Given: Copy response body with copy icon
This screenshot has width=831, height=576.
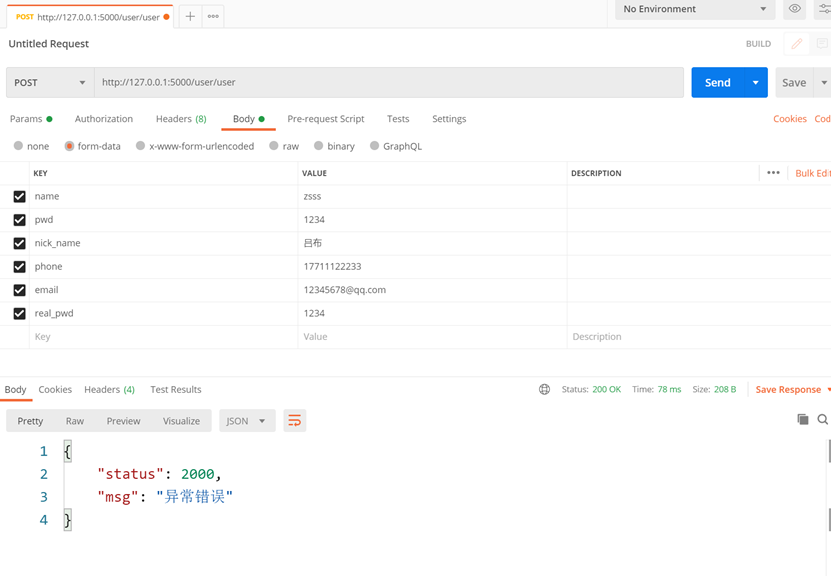Looking at the screenshot, I should [x=803, y=419].
